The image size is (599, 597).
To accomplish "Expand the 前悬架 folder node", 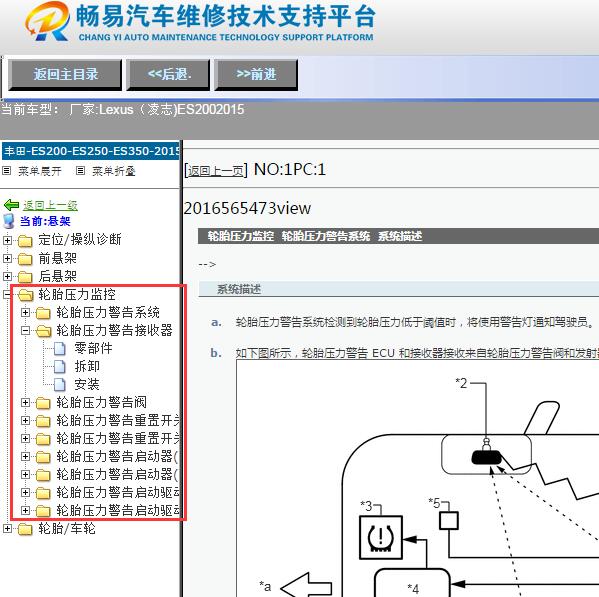I will click(7, 258).
